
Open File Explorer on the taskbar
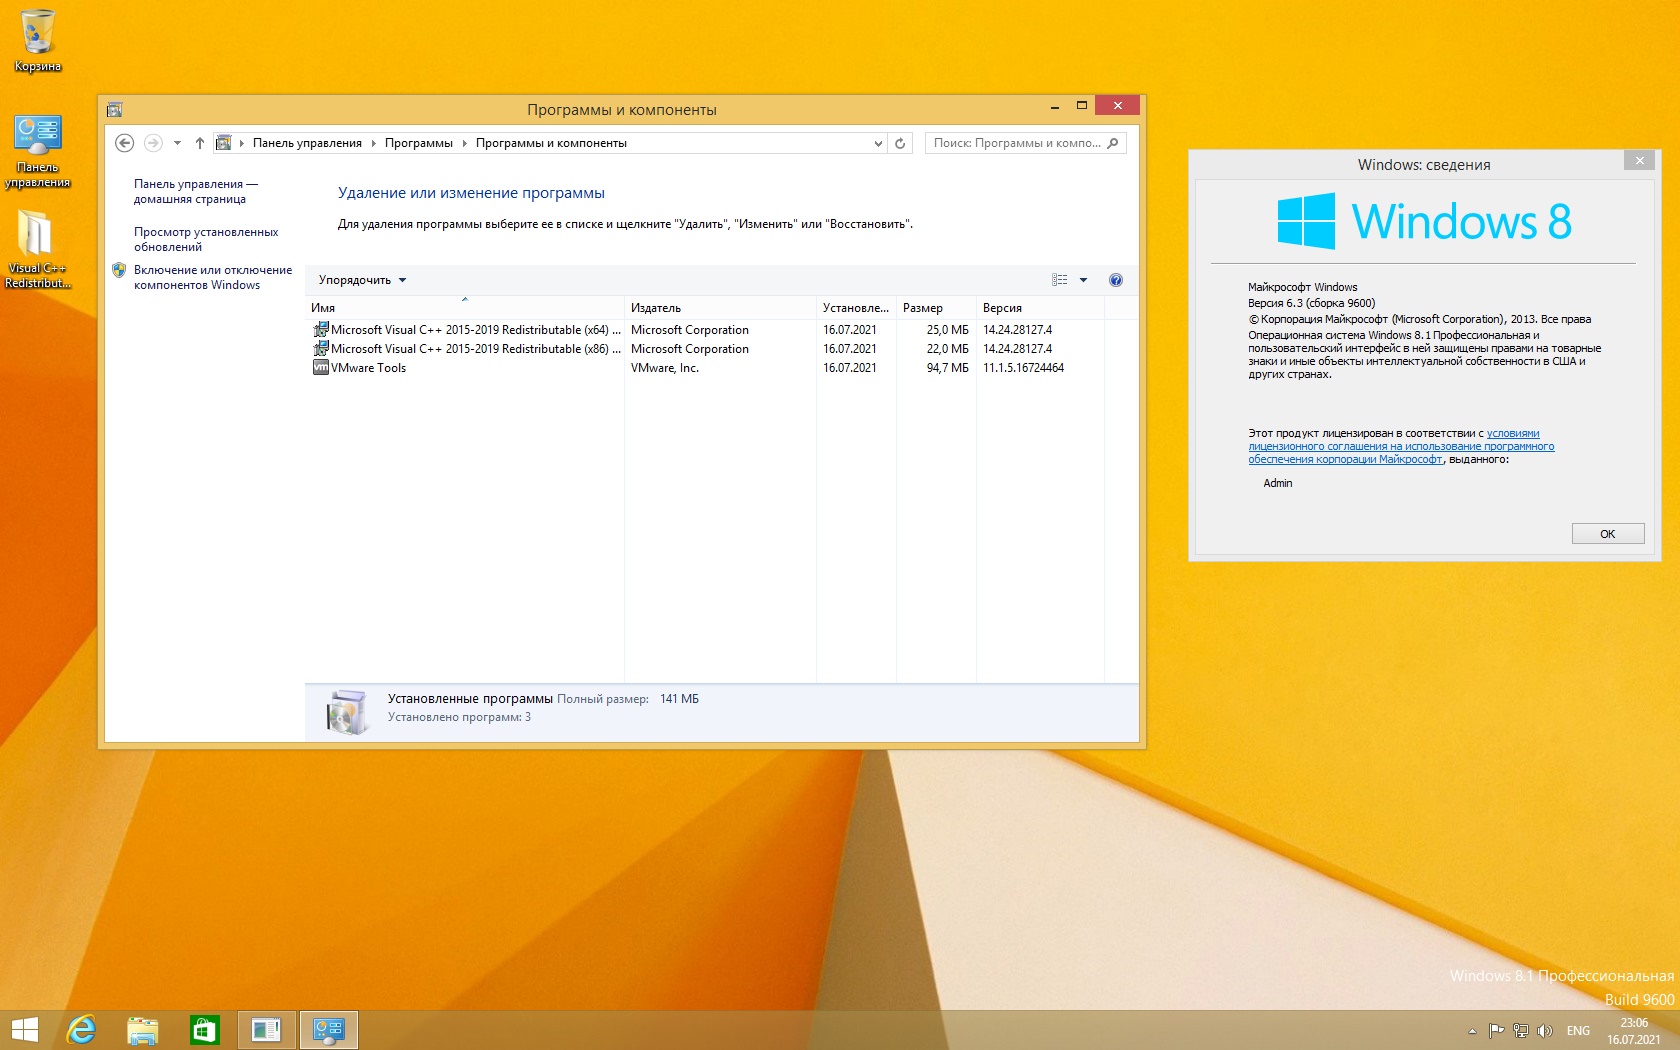pyautogui.click(x=143, y=1029)
